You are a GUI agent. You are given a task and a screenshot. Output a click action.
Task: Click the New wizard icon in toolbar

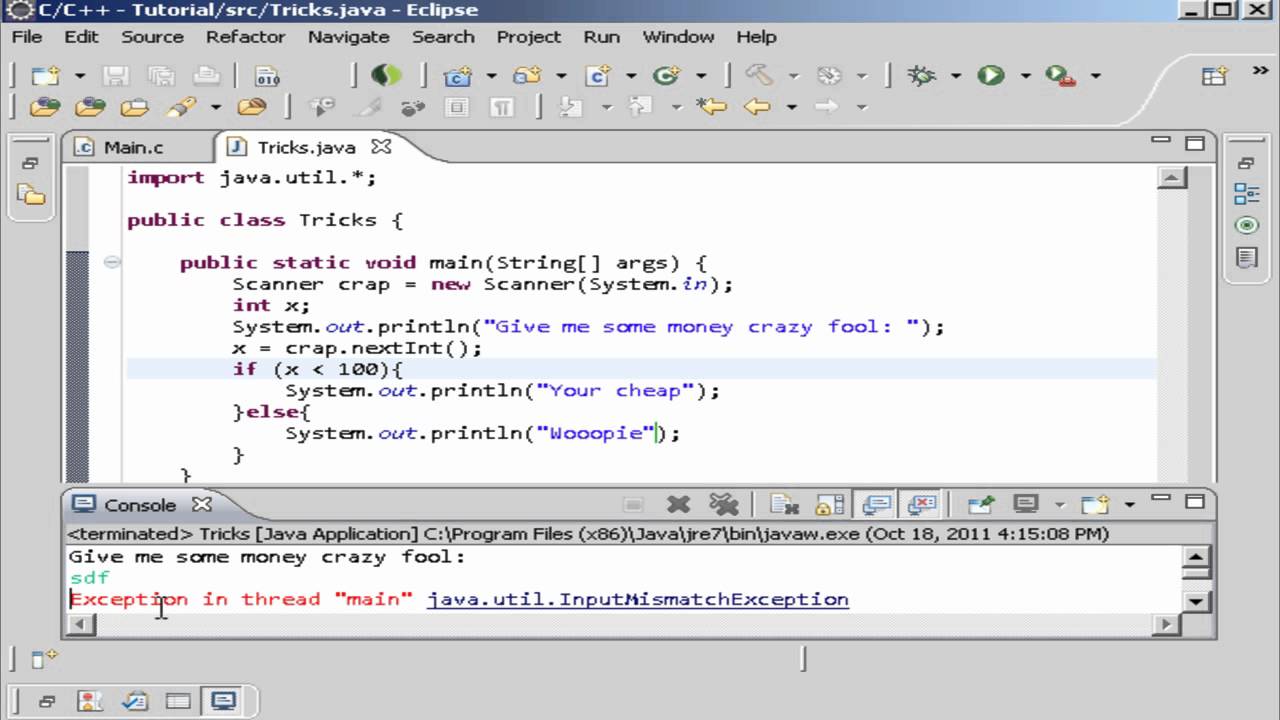pos(45,75)
